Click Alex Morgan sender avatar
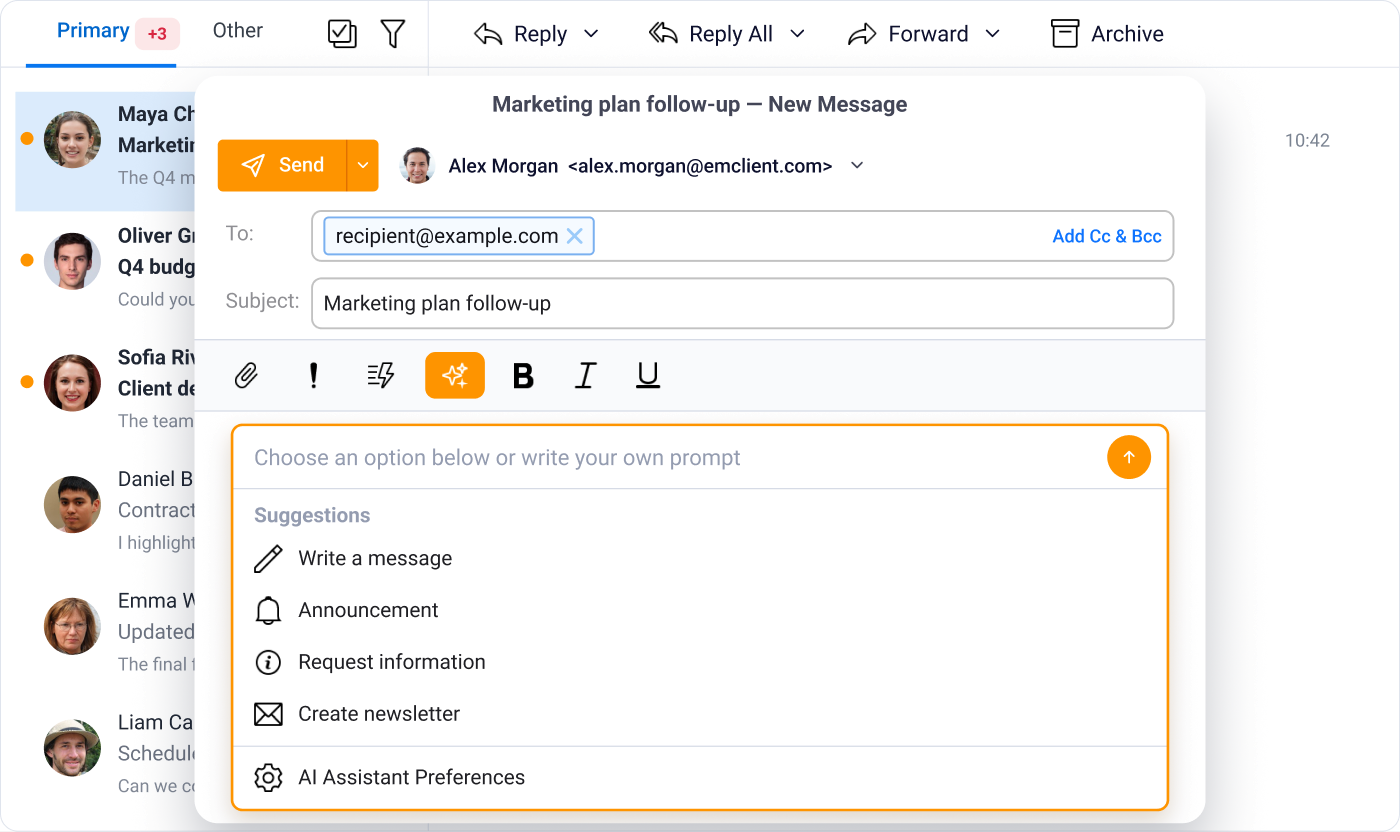The width and height of the screenshot is (1400, 832). pos(417,165)
